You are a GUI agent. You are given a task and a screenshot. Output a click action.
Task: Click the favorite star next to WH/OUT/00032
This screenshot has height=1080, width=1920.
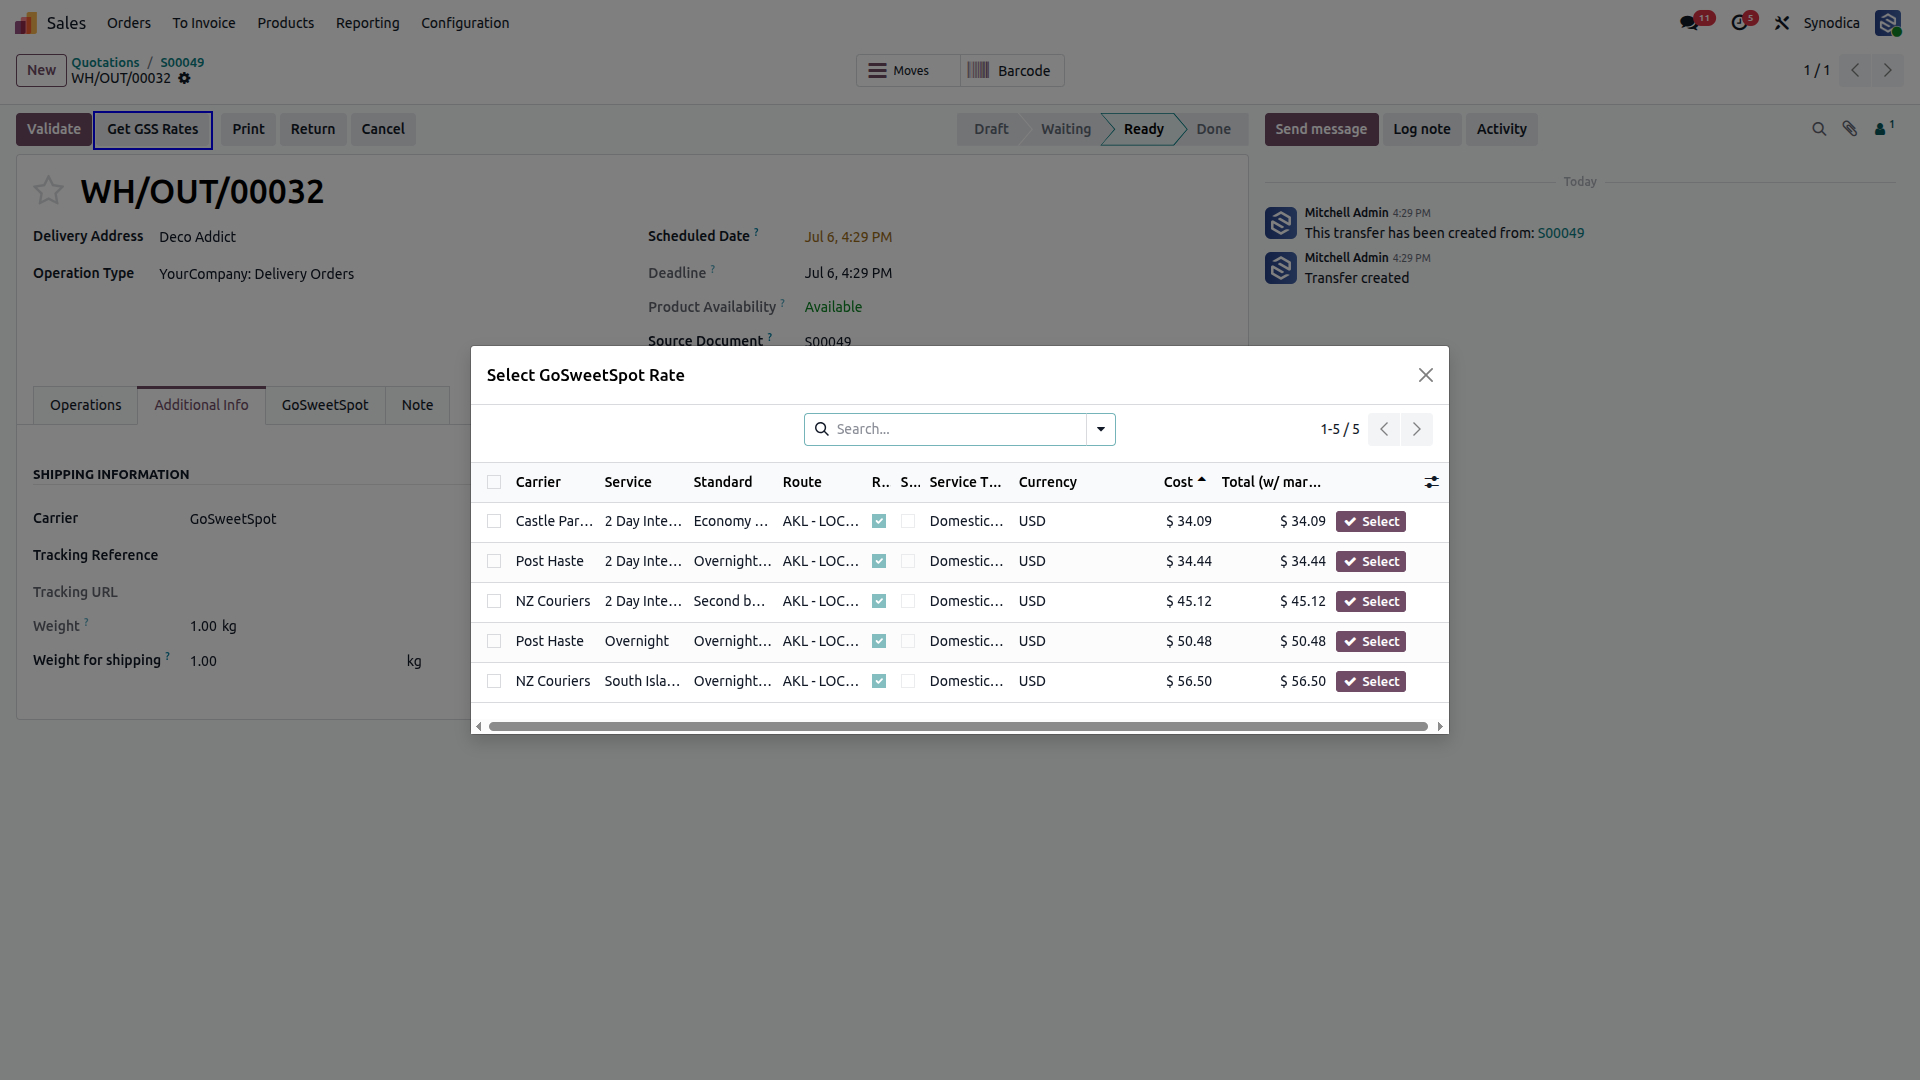48,190
